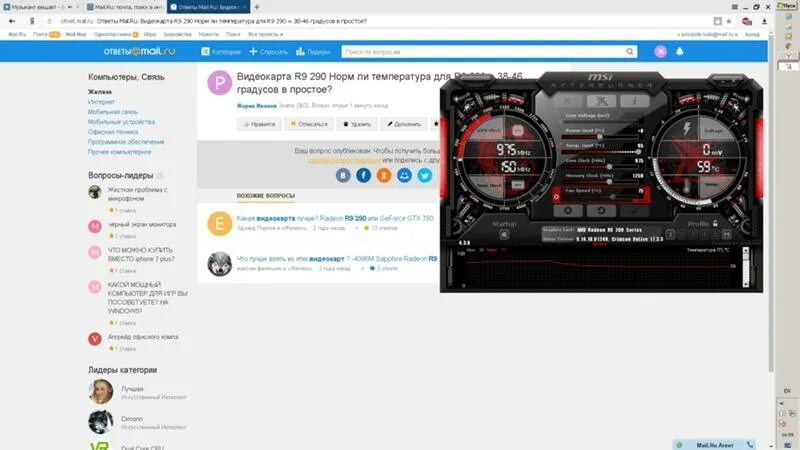Screen dimensions: 800x450
Task: Switch to 'Mail.Ru: почта, поиск' browser tab
Action: 125,7
